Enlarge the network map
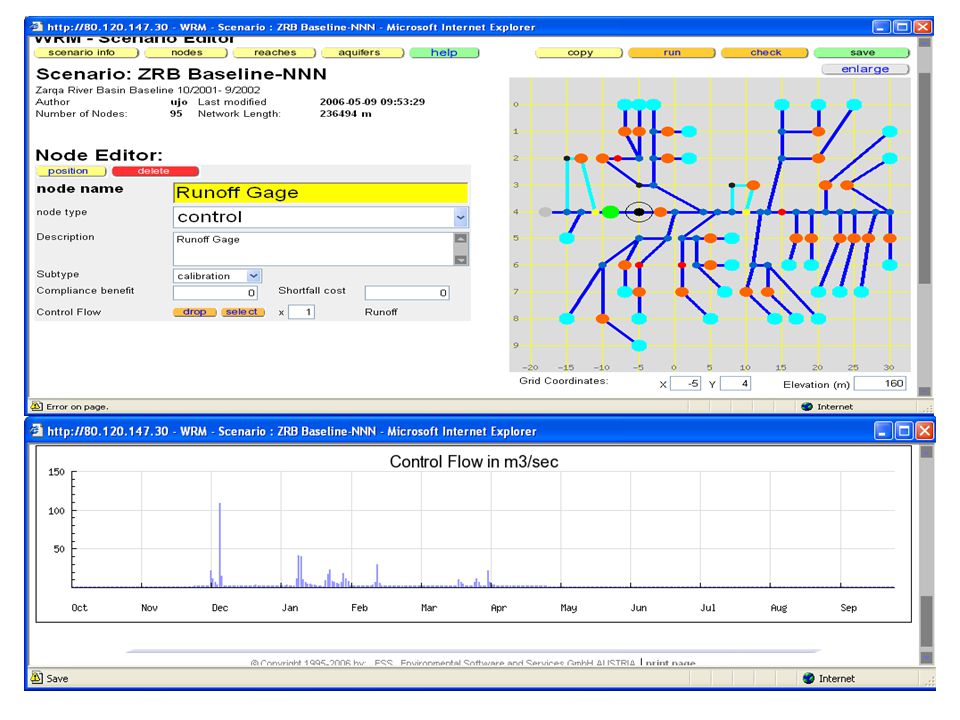 [x=865, y=69]
